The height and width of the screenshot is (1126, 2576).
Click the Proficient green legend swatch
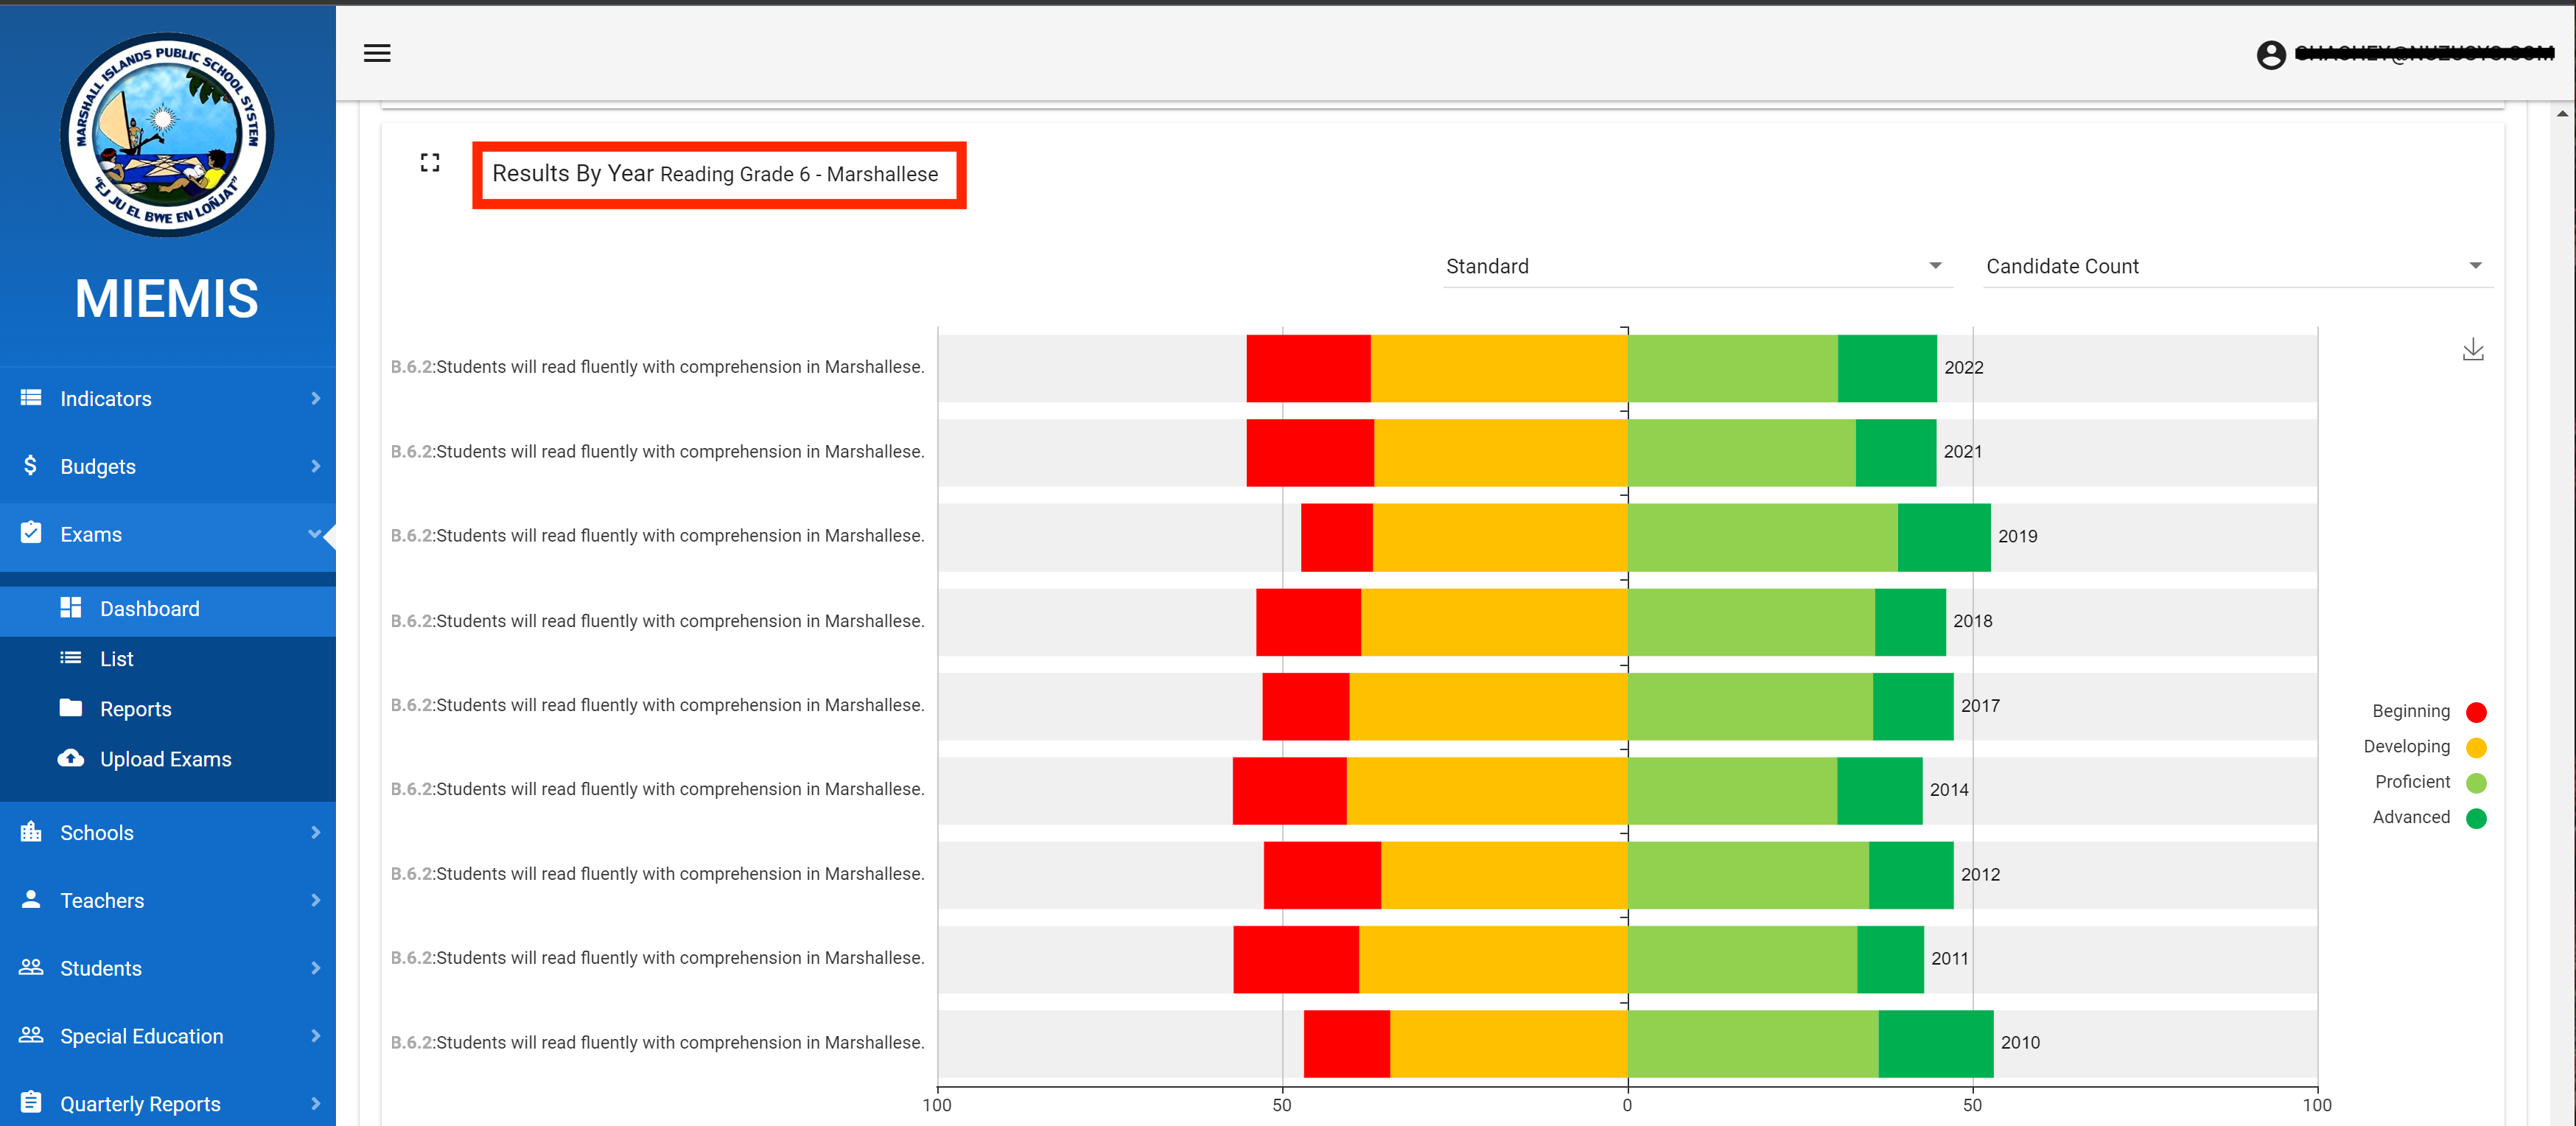[x=2475, y=782]
